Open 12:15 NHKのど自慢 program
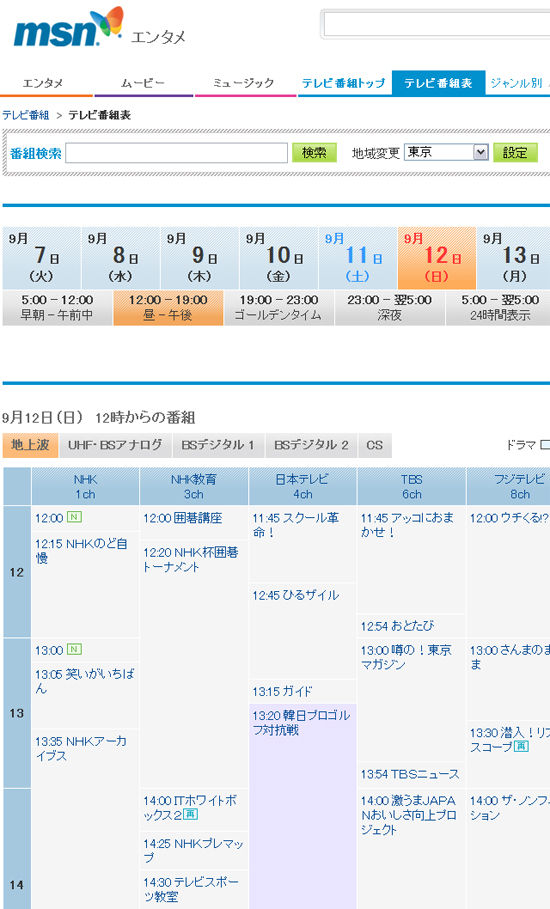Screen dimensions: 550x909 81,551
